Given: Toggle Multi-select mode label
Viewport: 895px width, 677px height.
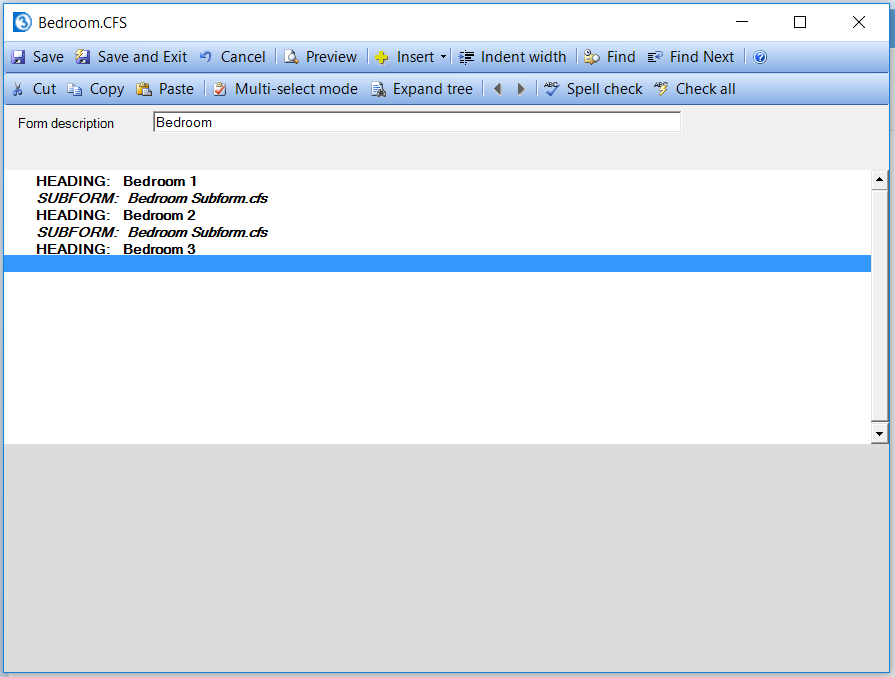Looking at the screenshot, I should pyautogui.click(x=296, y=89).
